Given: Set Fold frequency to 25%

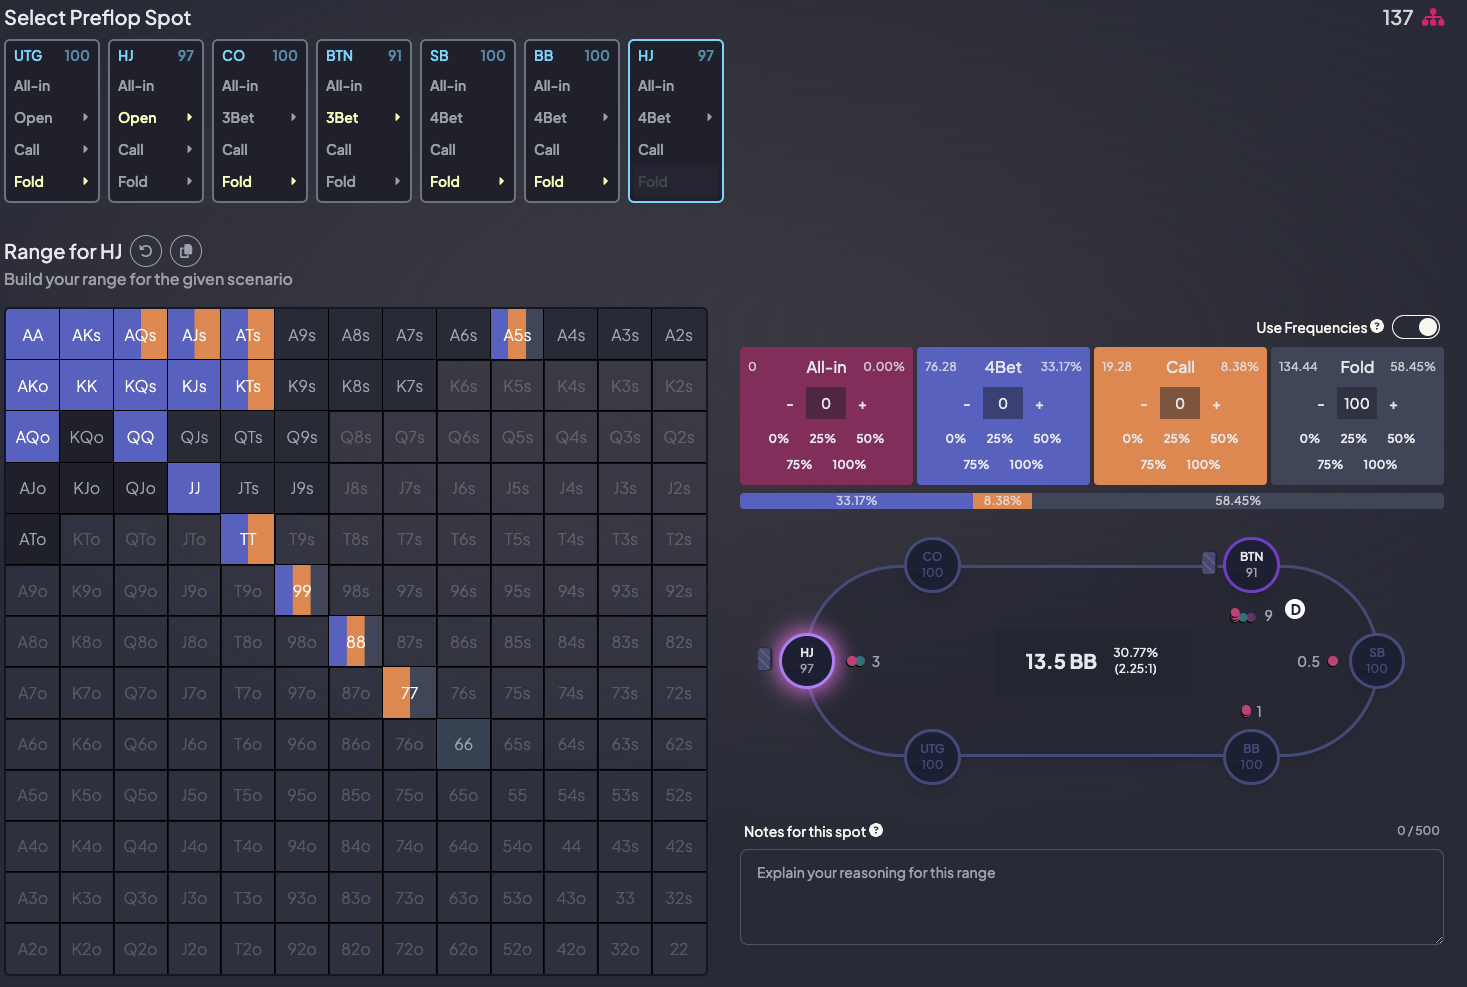Looking at the screenshot, I should [x=1353, y=438].
